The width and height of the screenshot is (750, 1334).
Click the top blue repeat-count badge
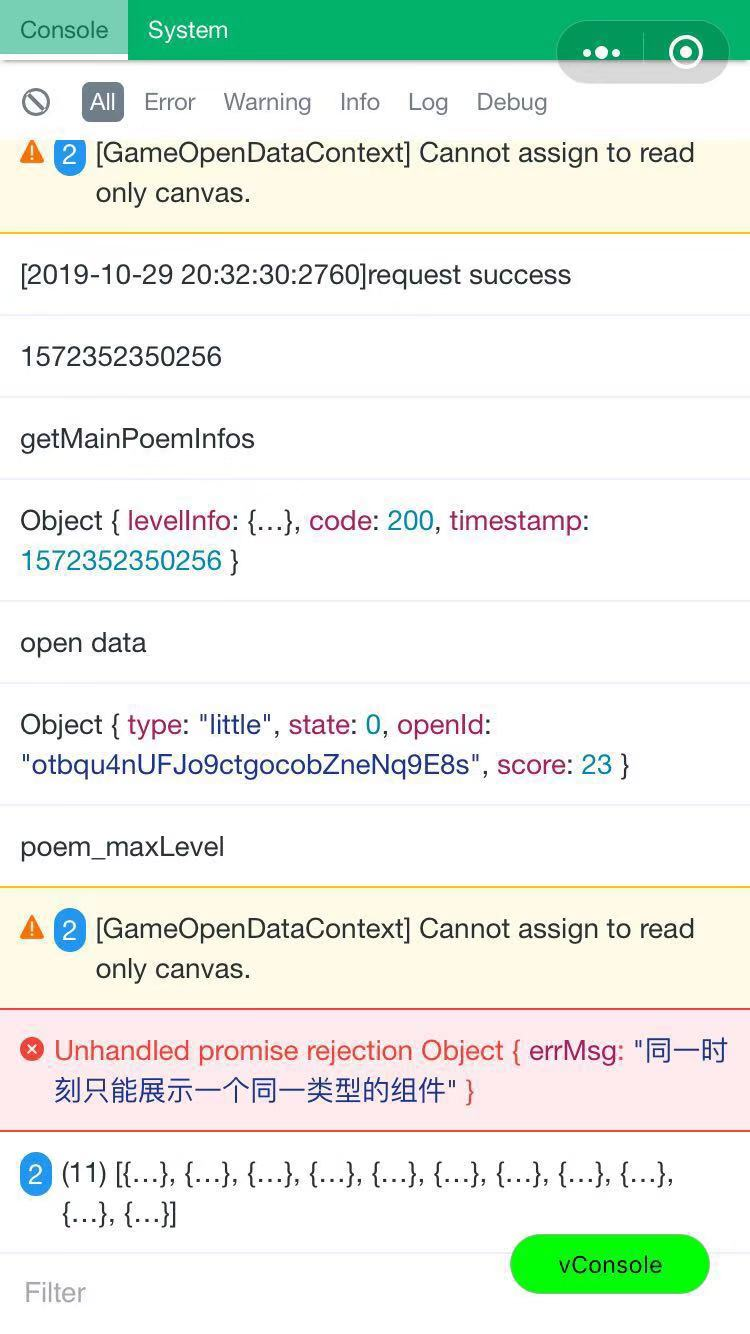coord(69,155)
